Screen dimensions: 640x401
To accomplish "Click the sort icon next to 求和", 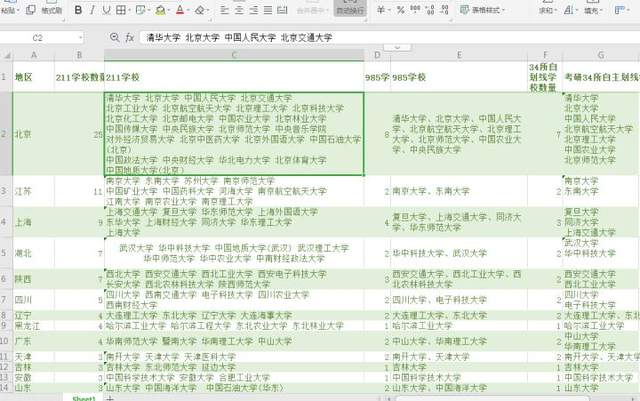I will pos(569,10).
